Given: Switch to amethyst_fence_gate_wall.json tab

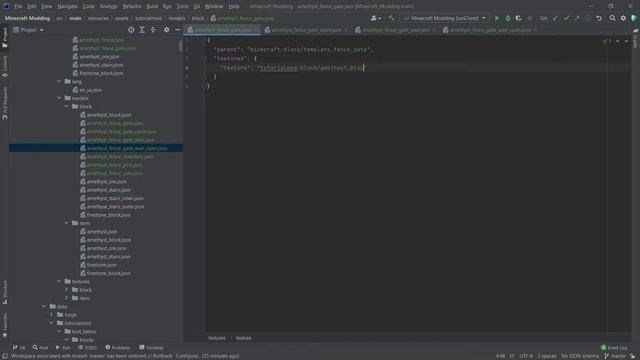Looking at the screenshot, I should point(396,30).
